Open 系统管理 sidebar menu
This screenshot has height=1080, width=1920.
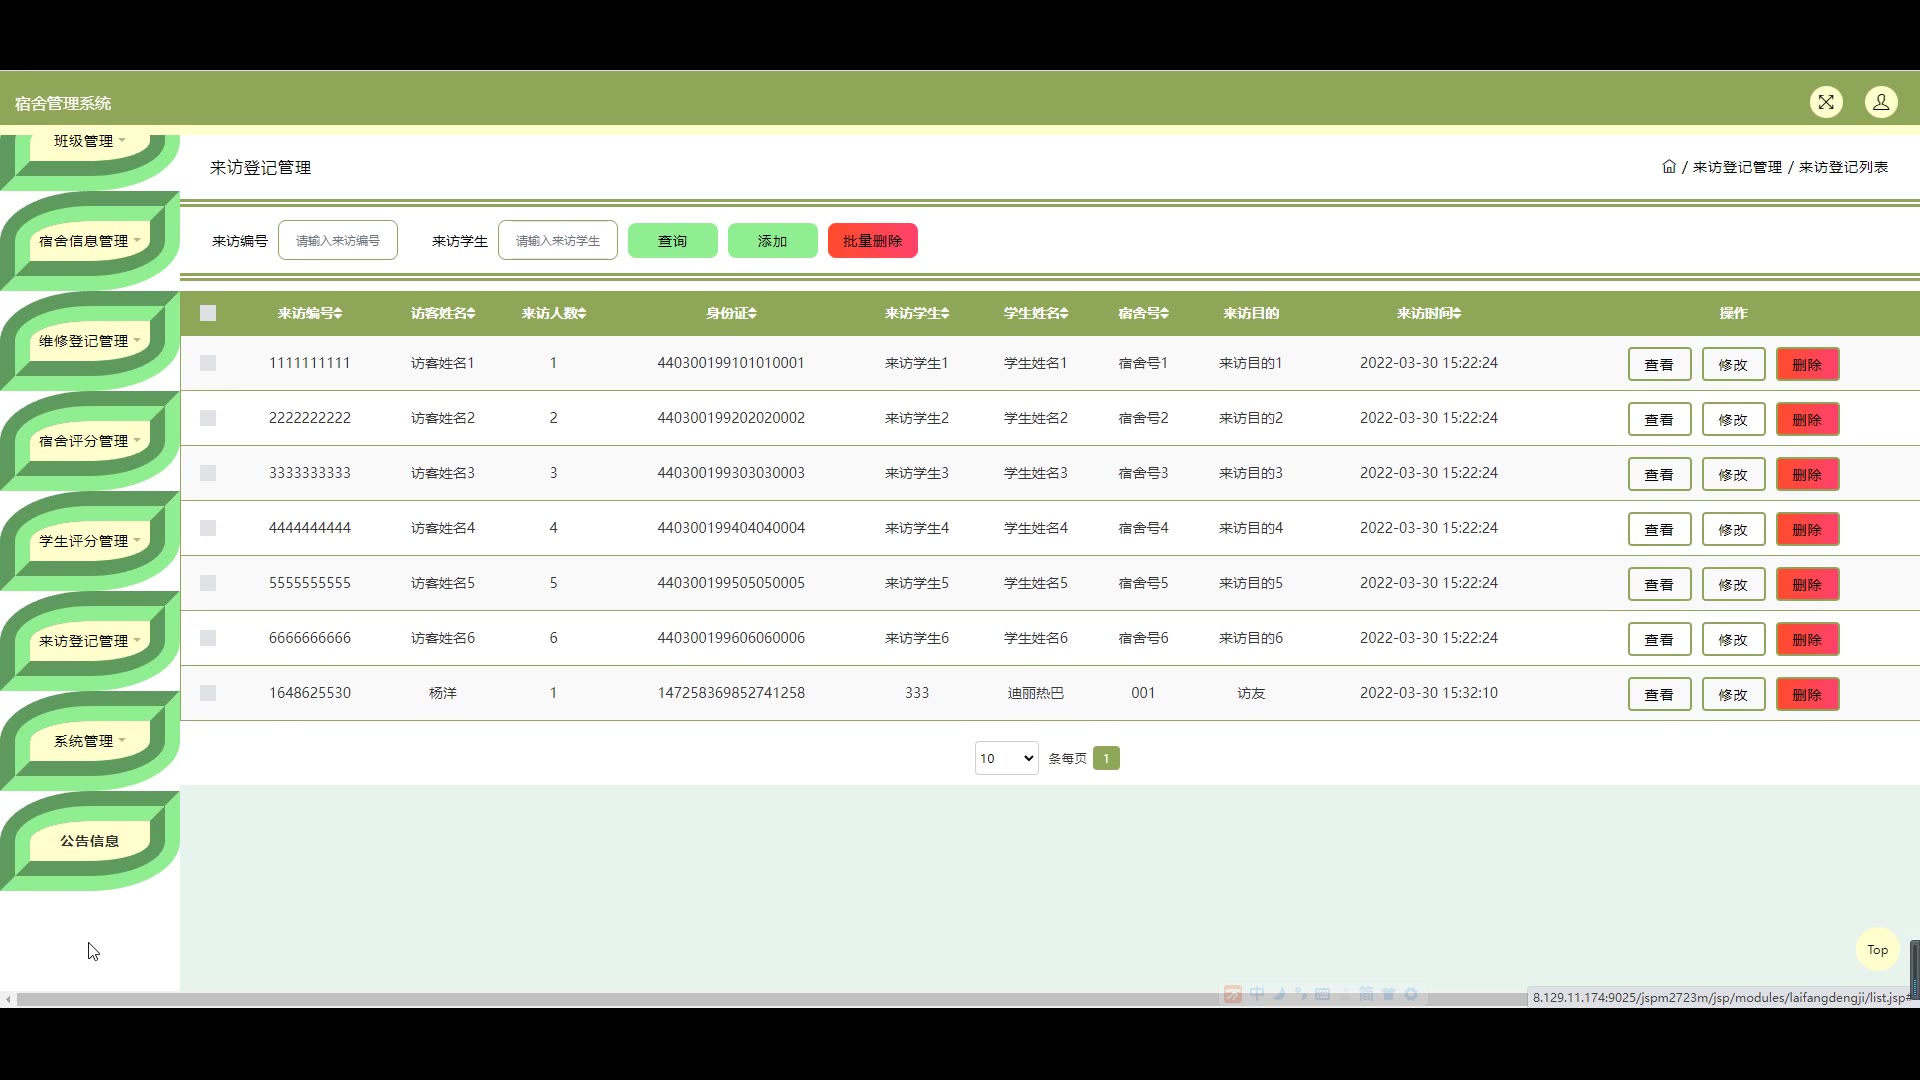(90, 741)
